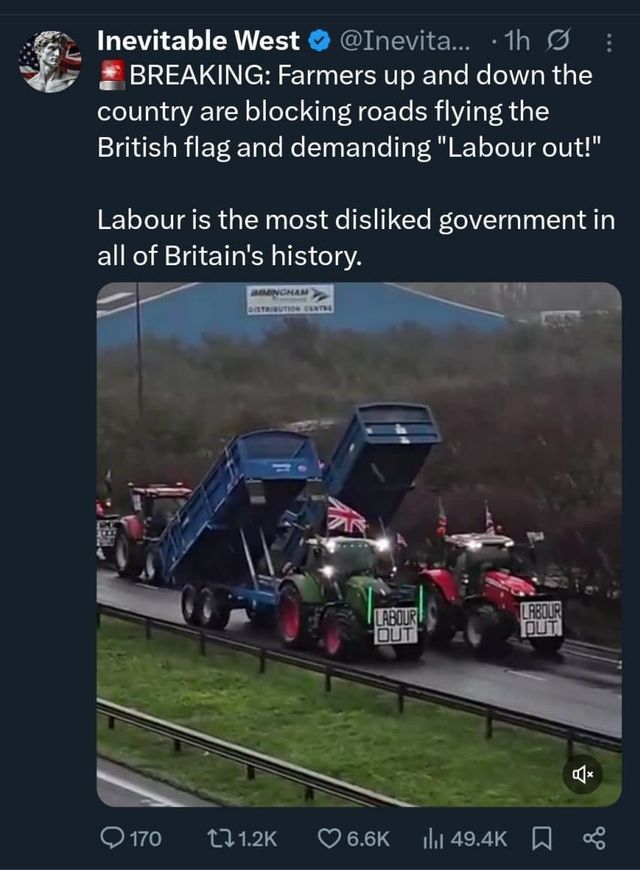Click the 1h post timestamp
The image size is (640, 870).
pyautogui.click(x=517, y=41)
